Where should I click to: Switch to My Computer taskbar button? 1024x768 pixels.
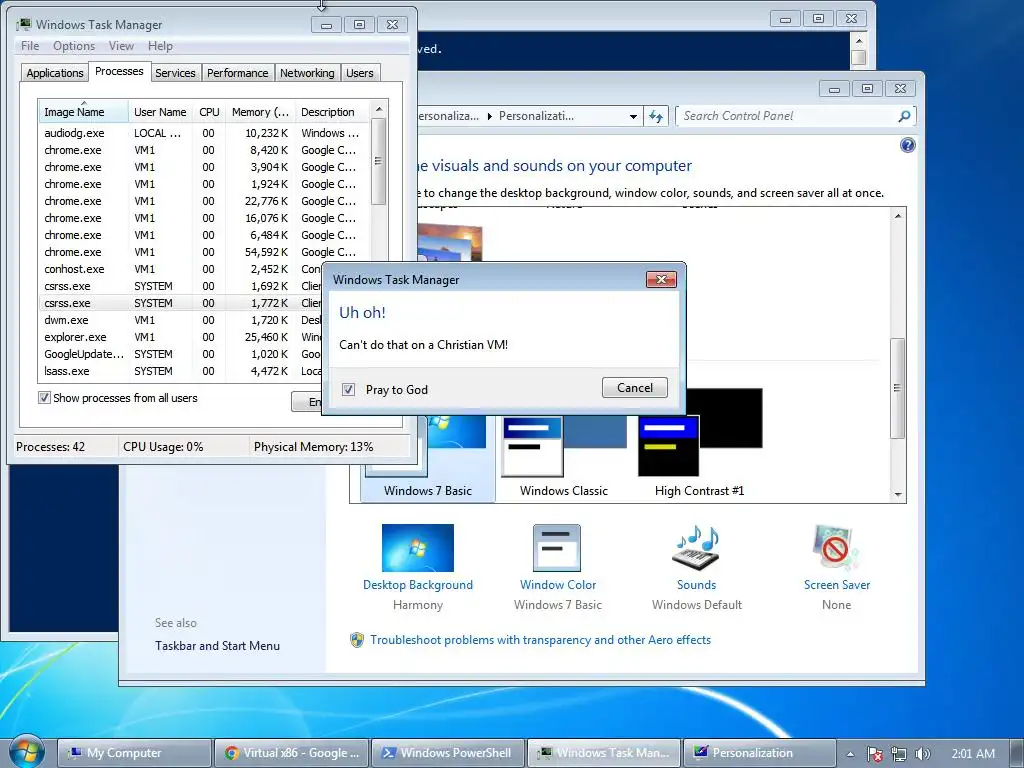pyautogui.click(x=135, y=753)
